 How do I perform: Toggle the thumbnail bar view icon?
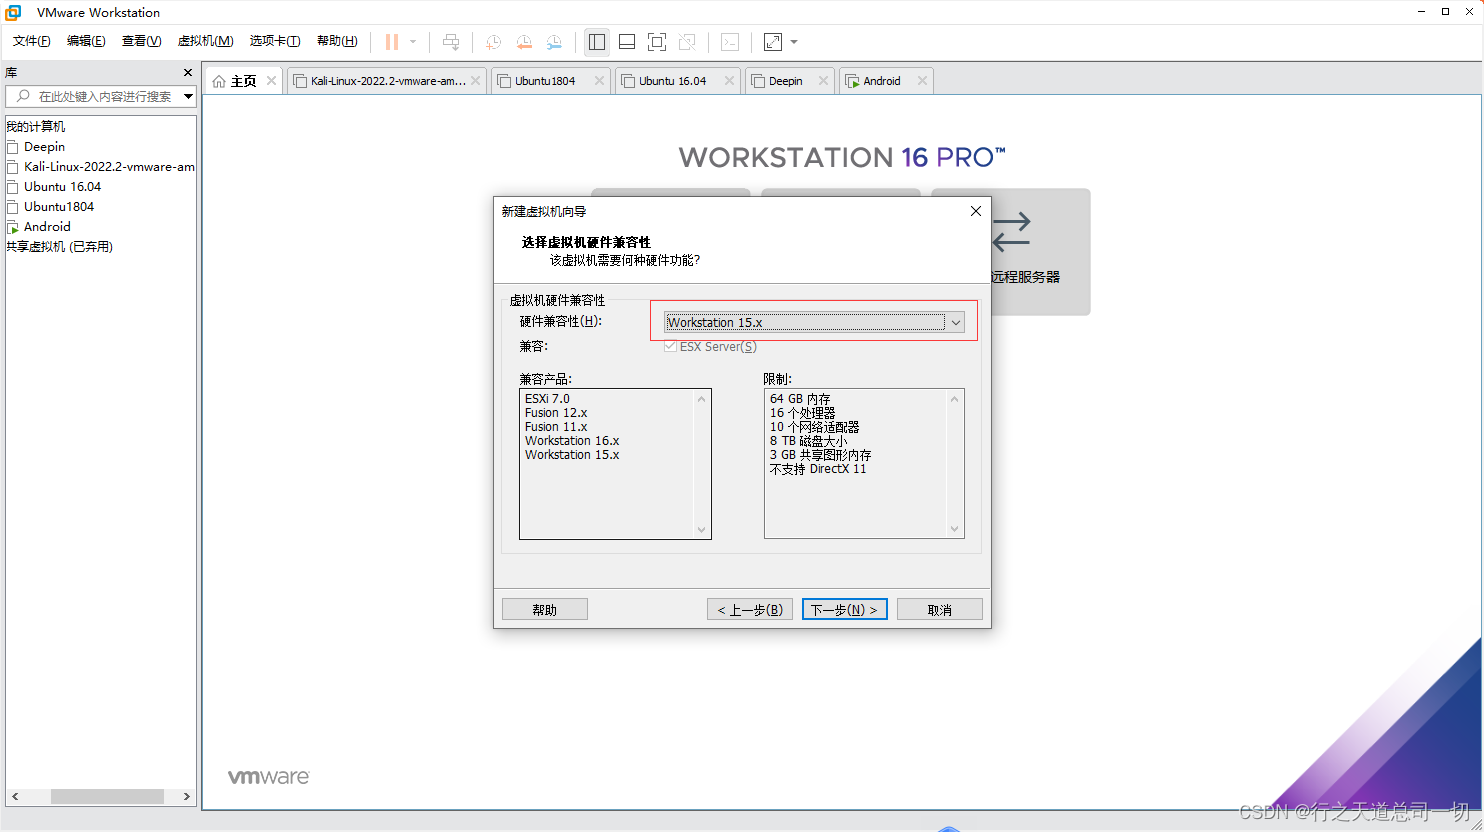pos(627,42)
